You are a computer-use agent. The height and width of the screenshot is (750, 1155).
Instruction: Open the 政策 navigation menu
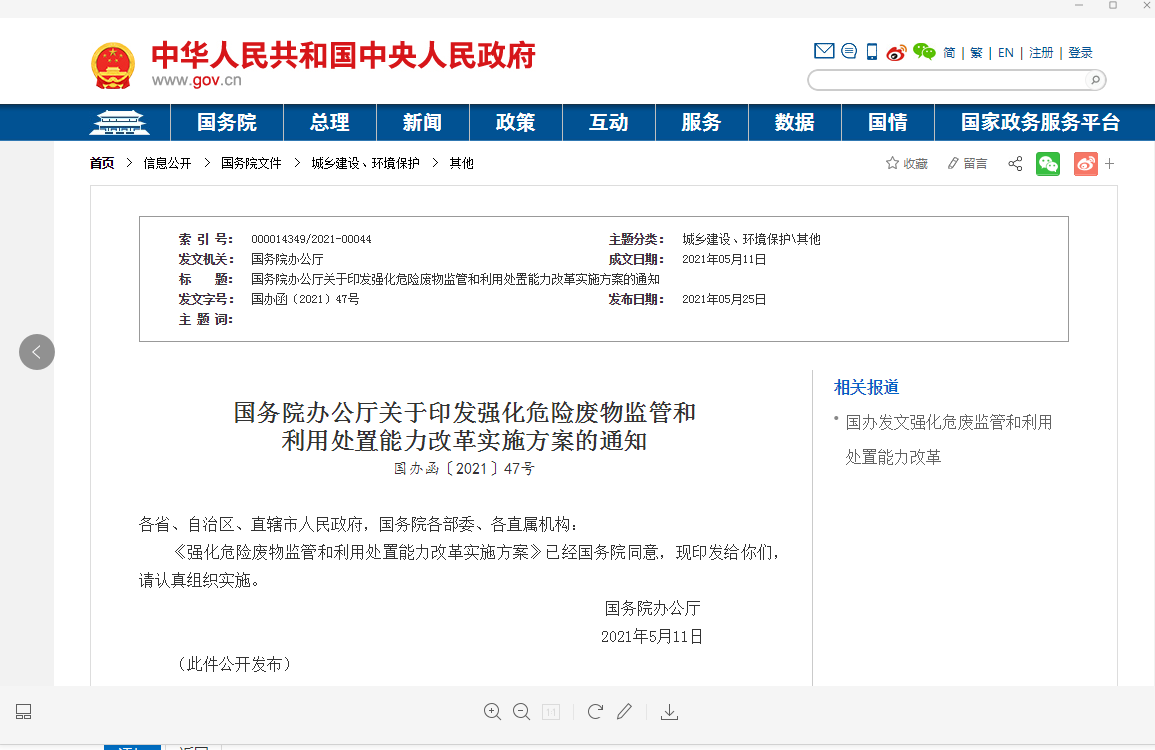click(515, 123)
